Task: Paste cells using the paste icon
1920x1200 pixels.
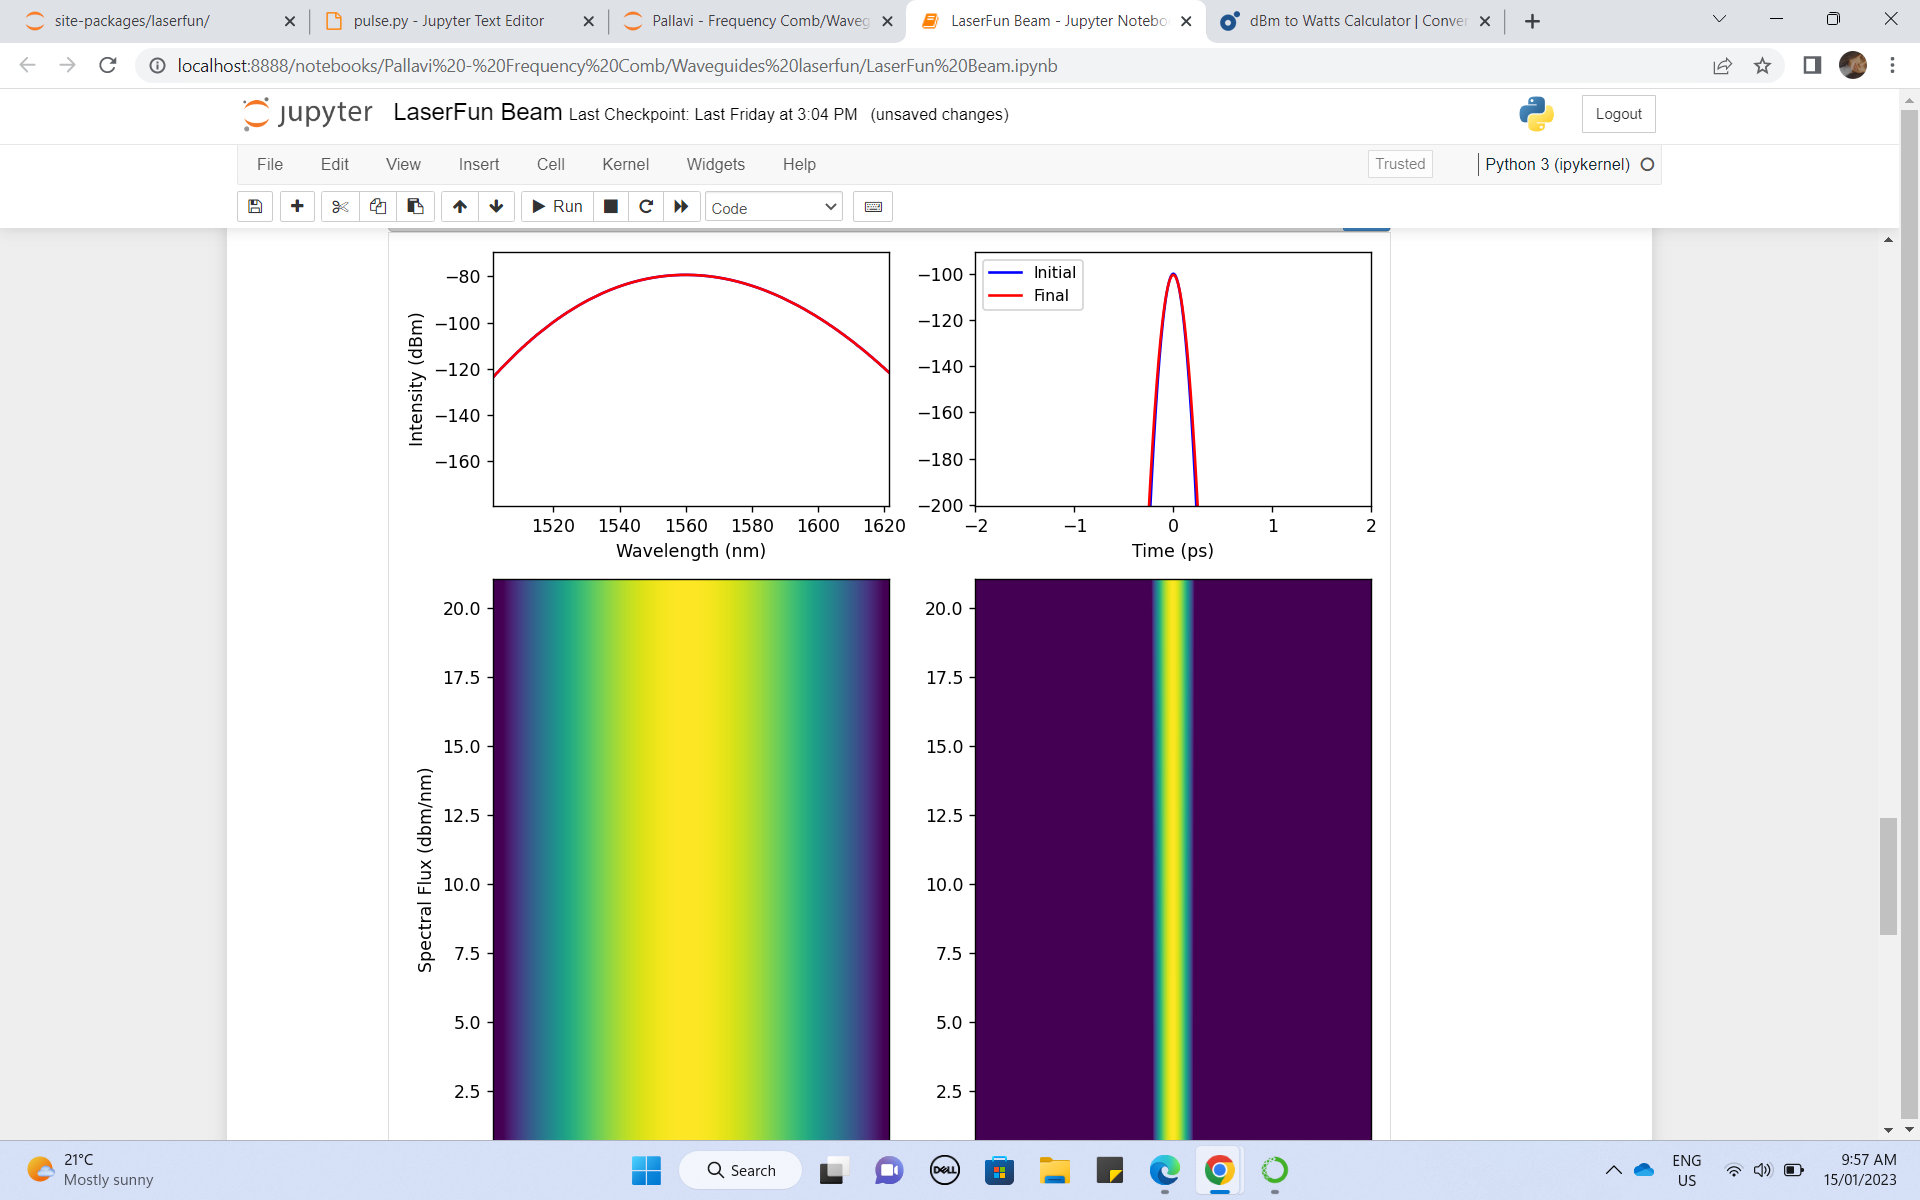Action: point(414,206)
